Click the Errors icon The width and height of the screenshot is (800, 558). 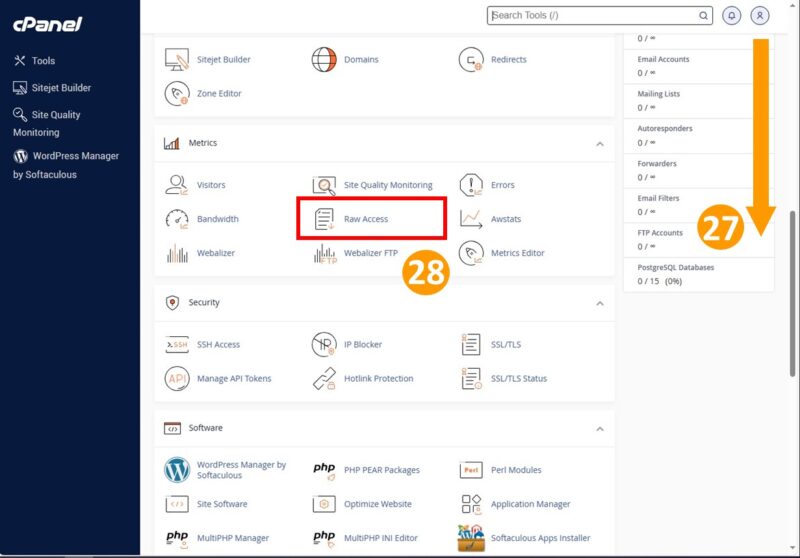[x=470, y=185]
